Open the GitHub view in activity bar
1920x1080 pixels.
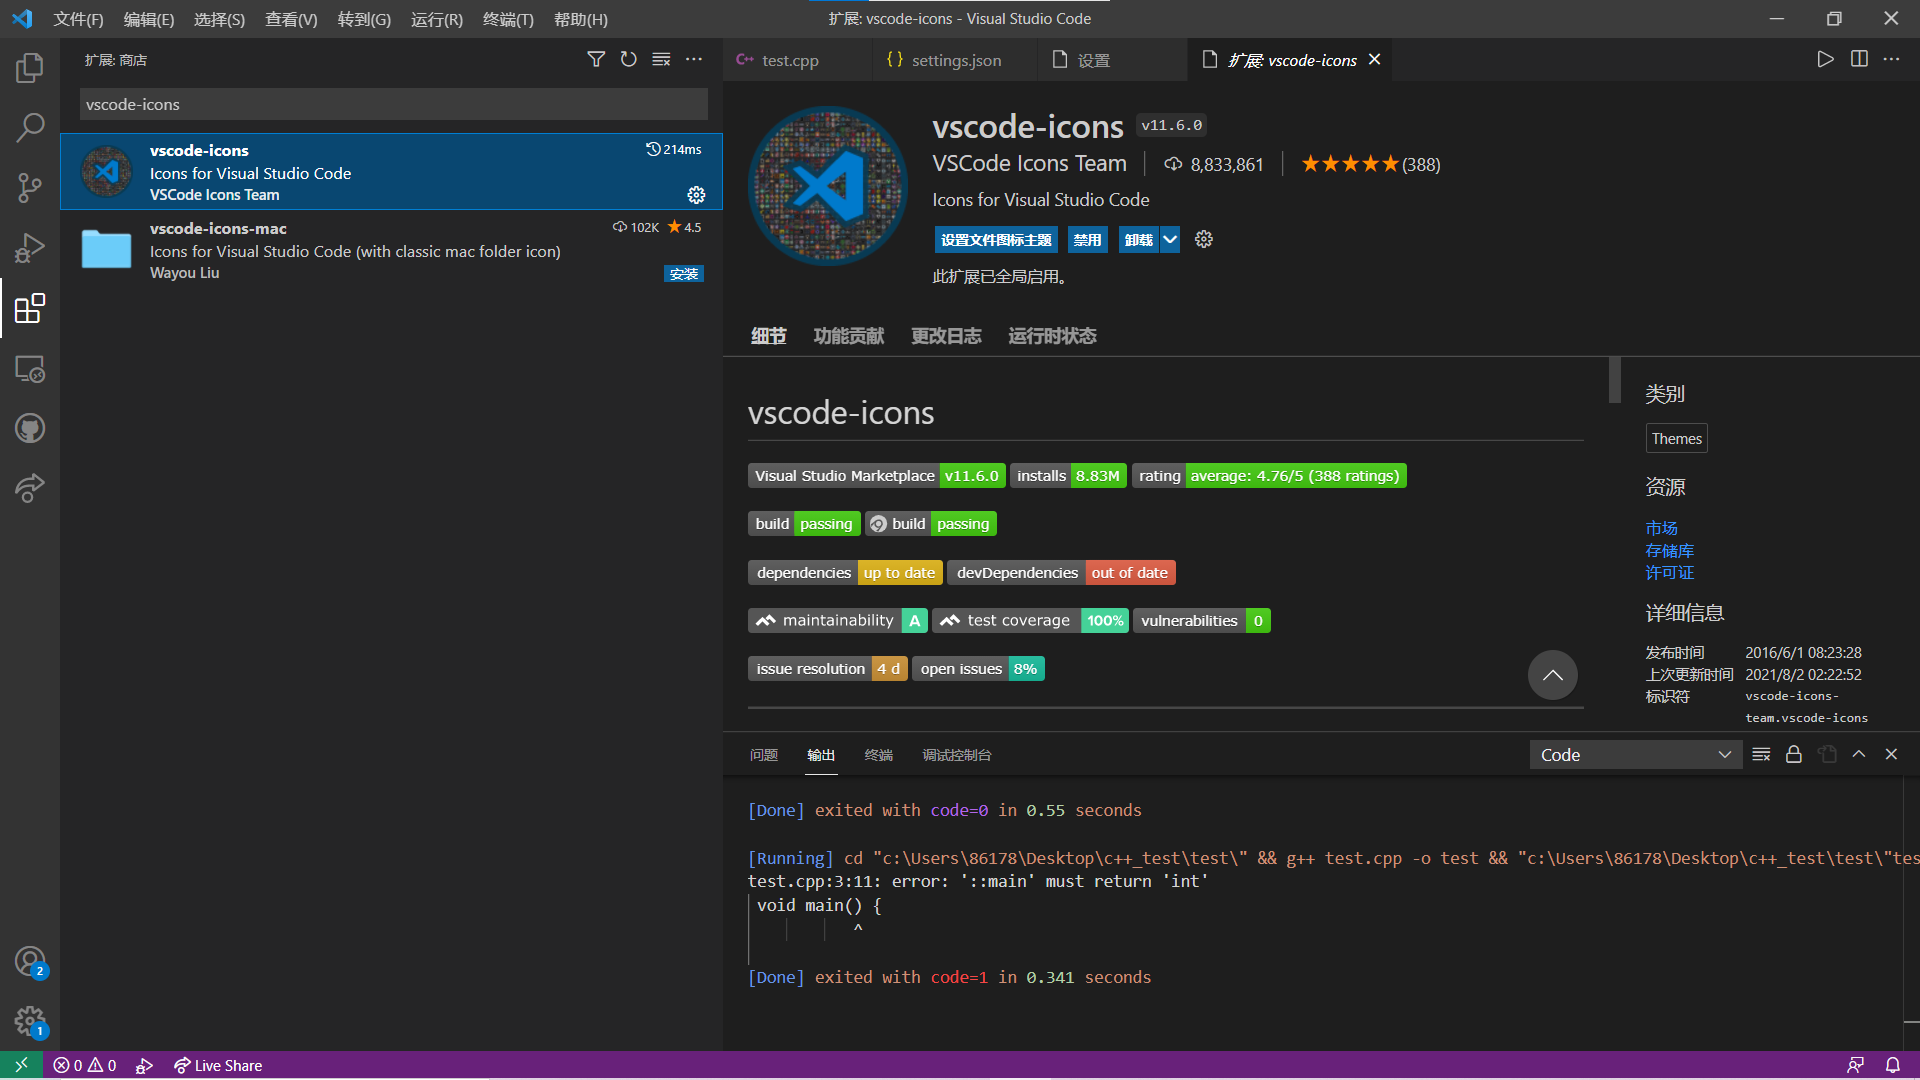(x=30, y=429)
